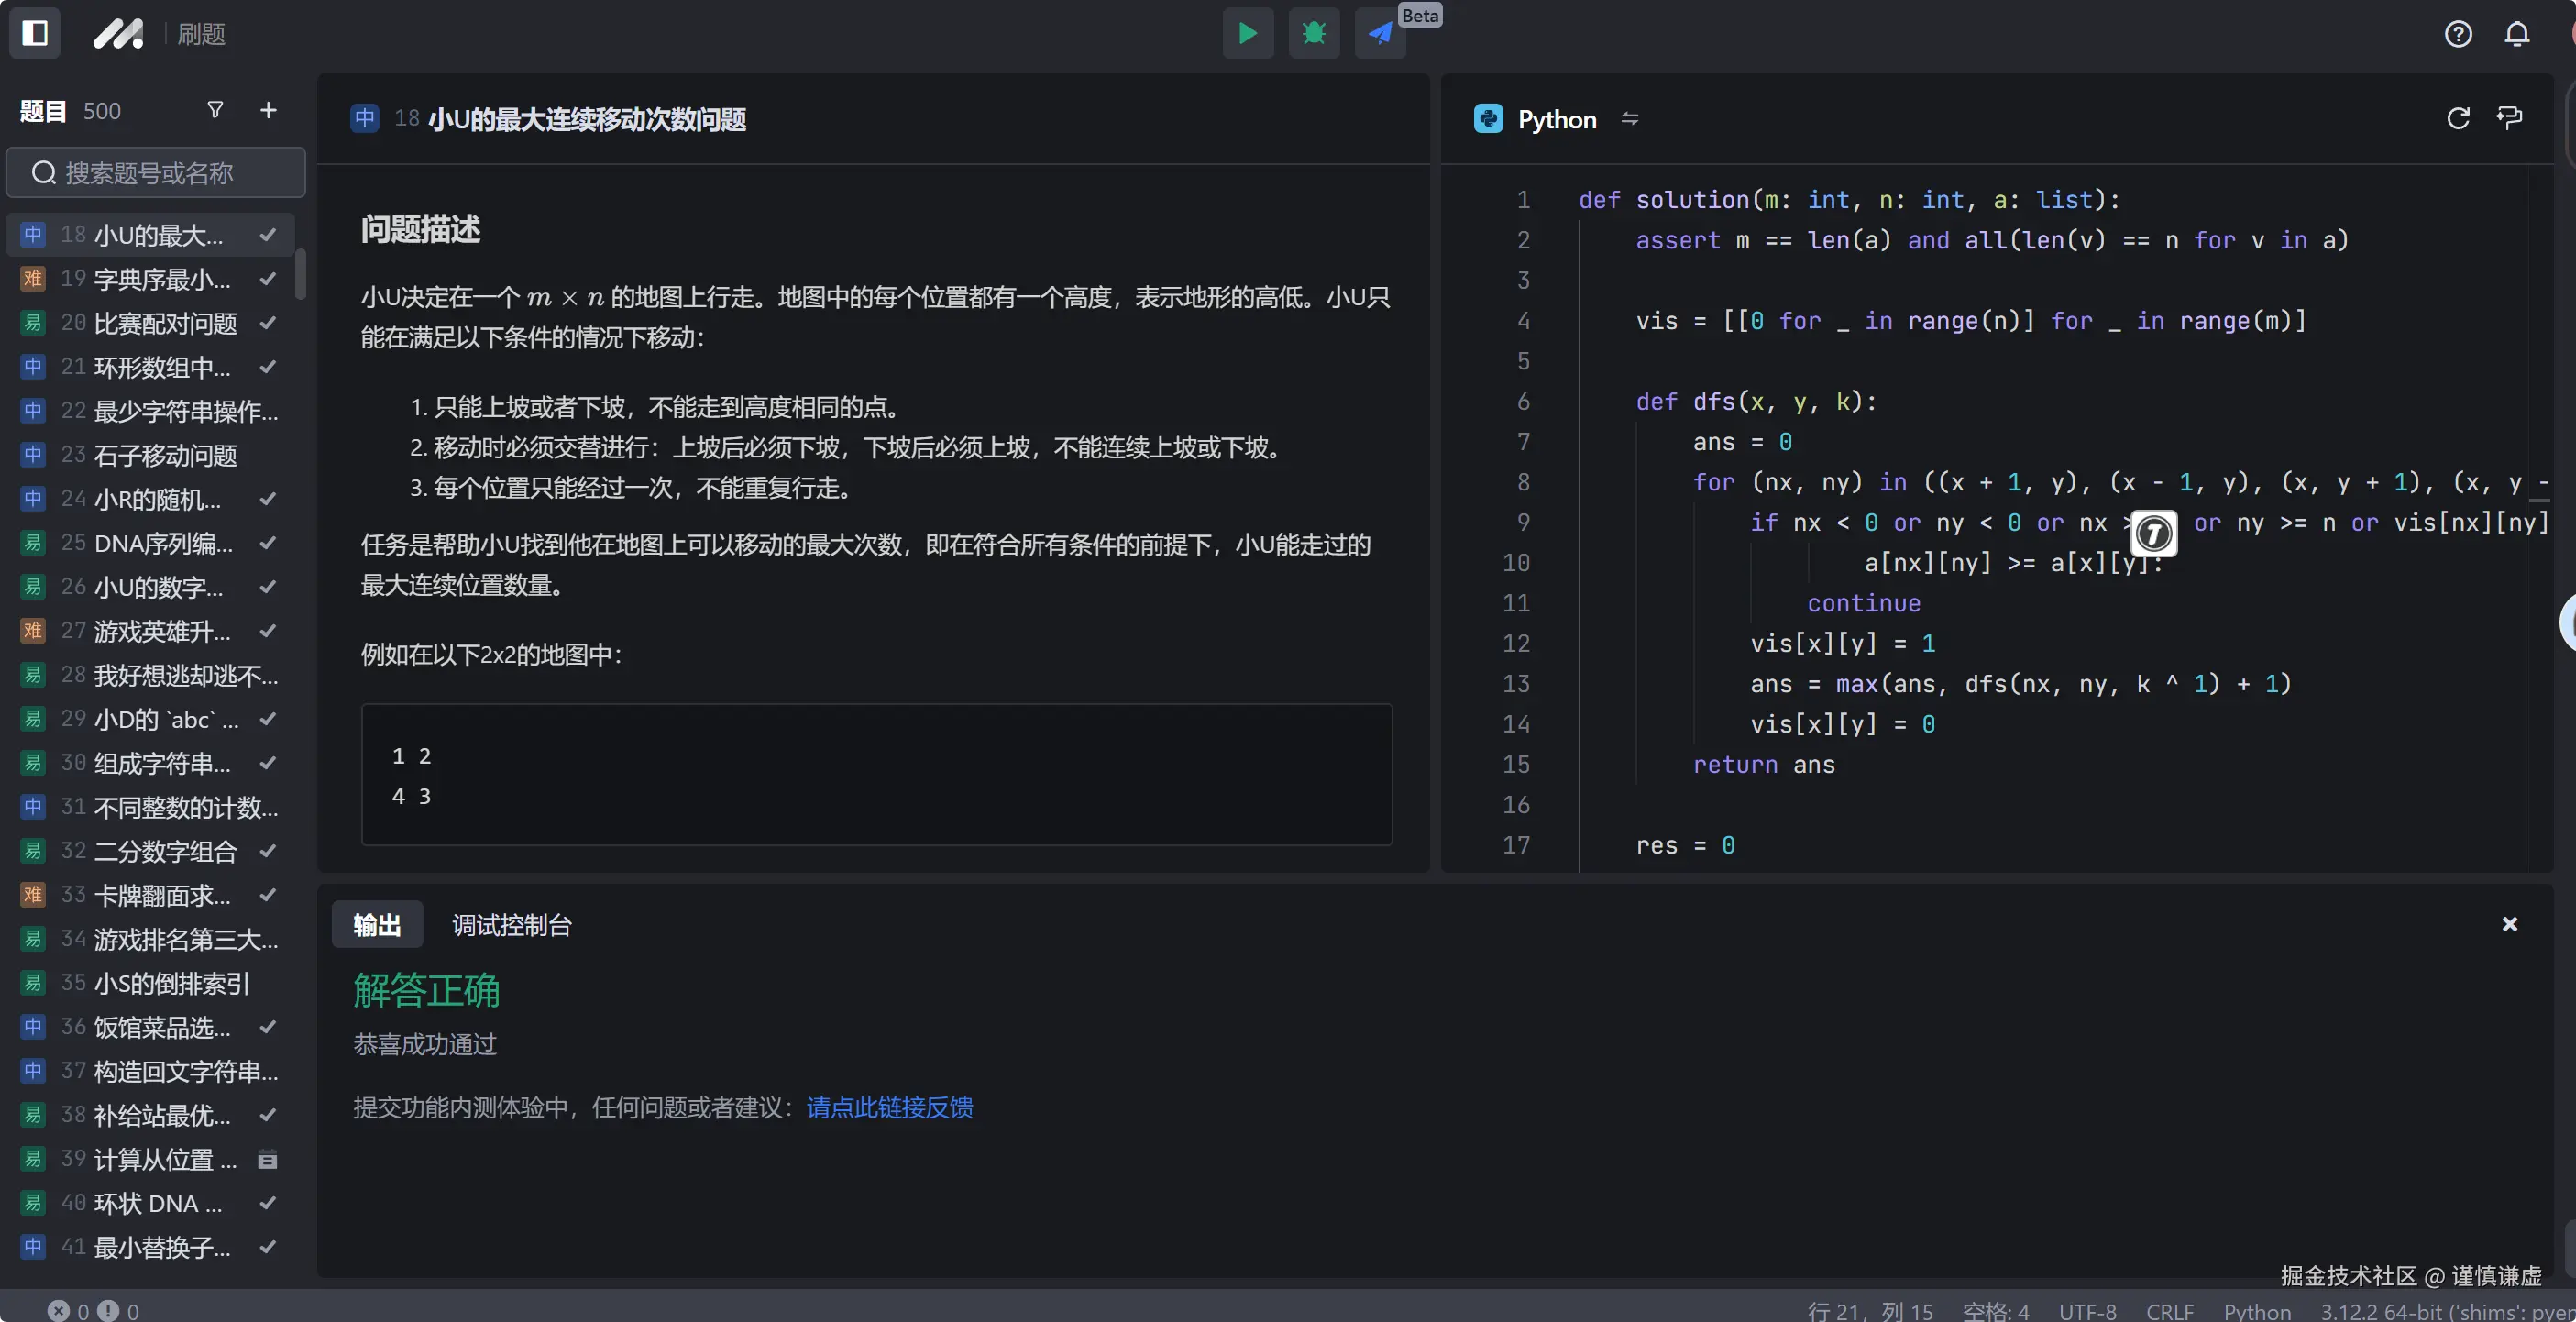Click the reset code refresh icon

(x=2458, y=119)
